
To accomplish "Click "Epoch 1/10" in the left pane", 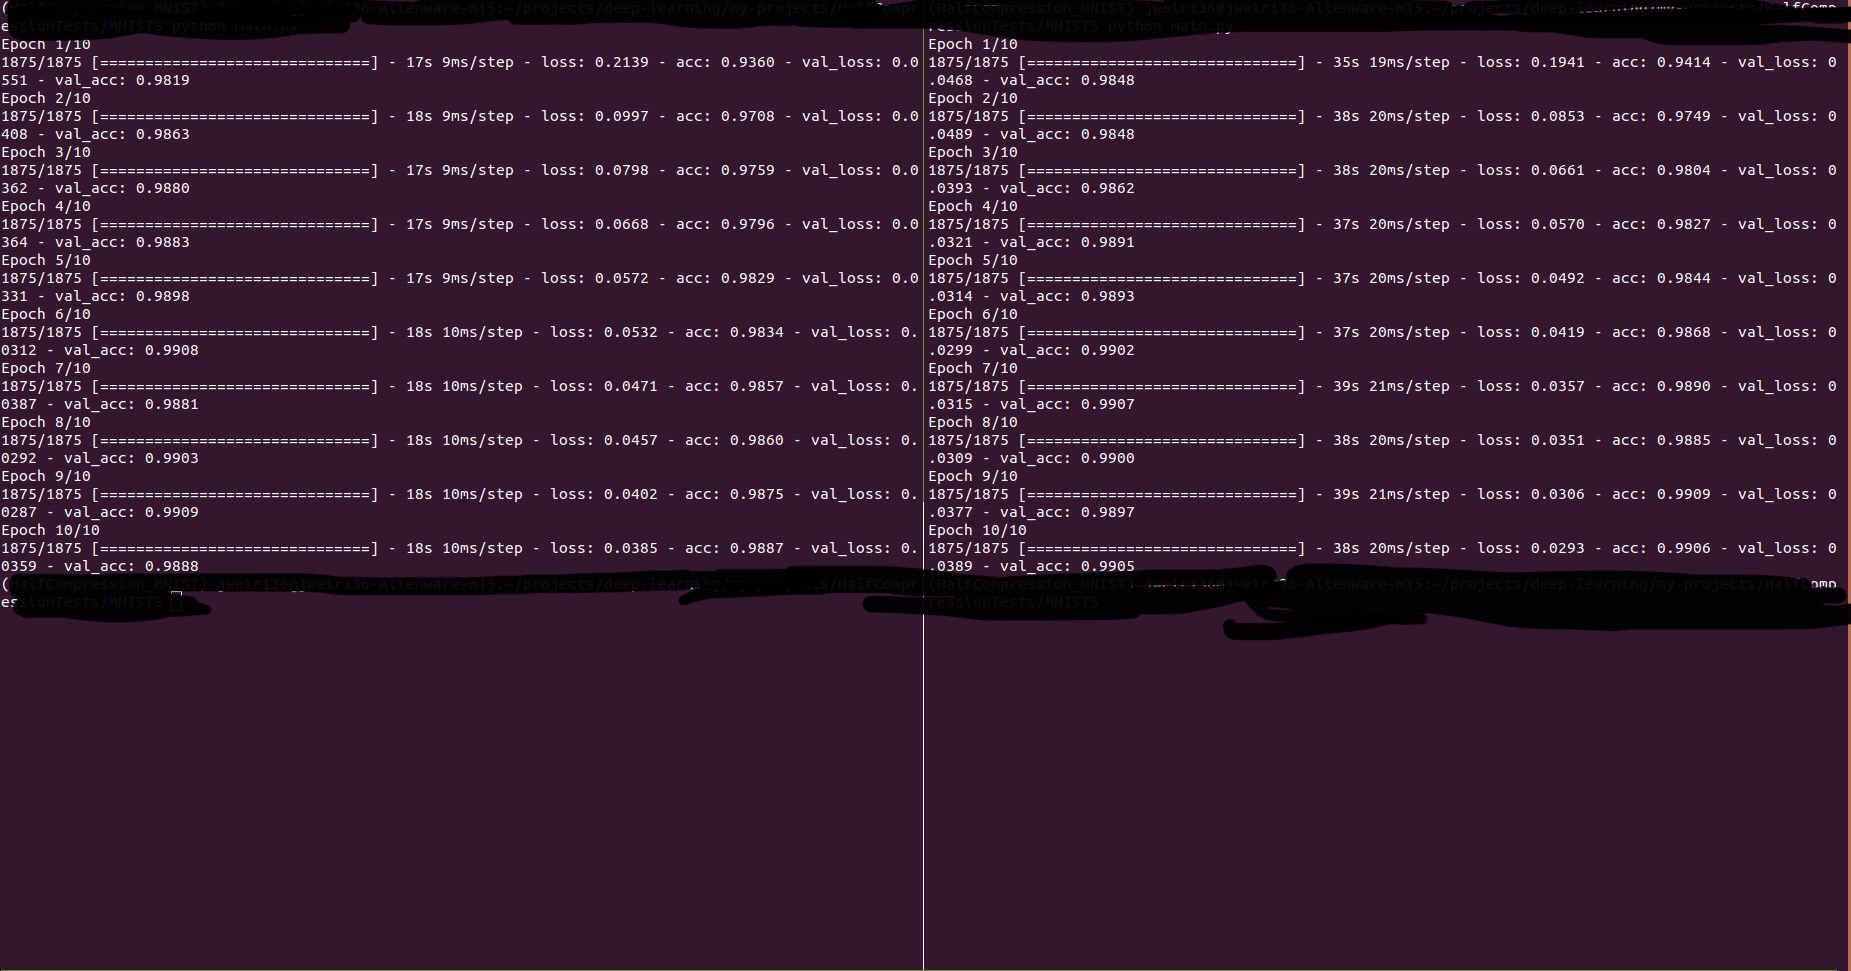I will tap(46, 44).
